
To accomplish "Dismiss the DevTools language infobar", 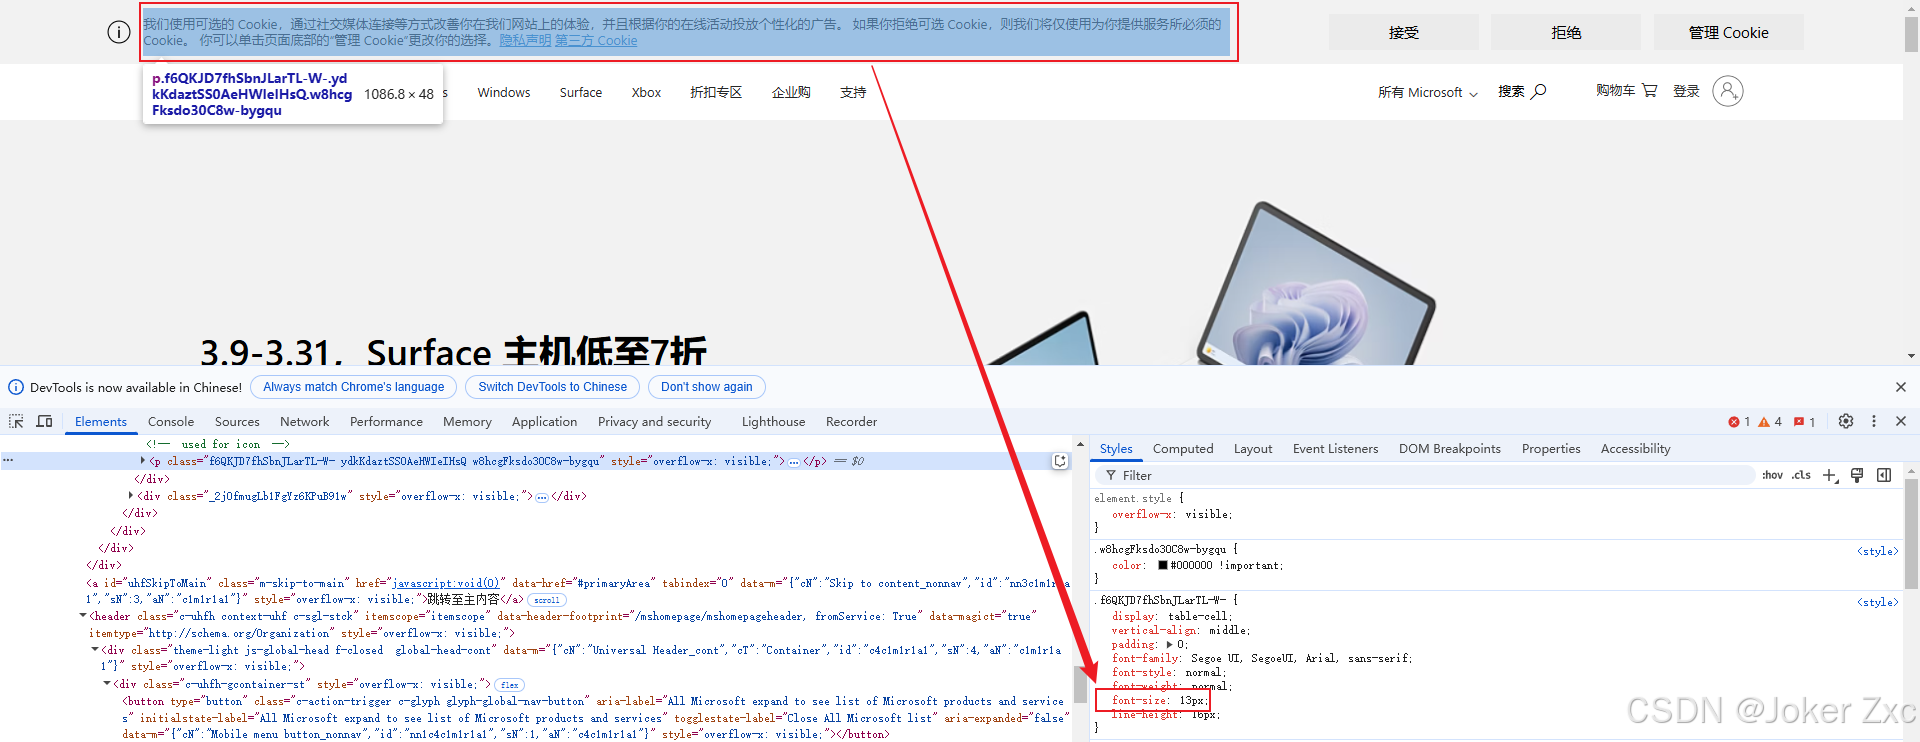I will [1901, 387].
